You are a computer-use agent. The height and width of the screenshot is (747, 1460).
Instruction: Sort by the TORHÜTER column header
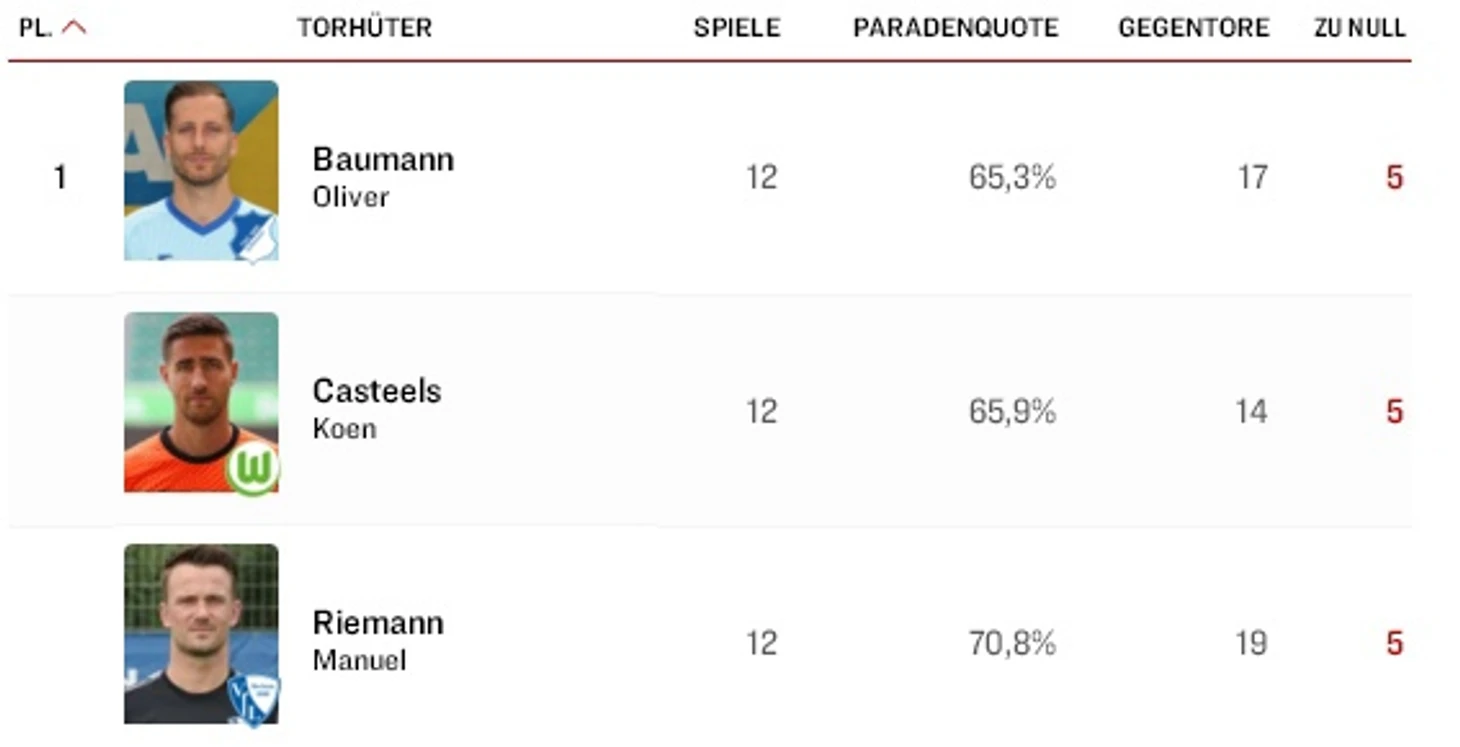coord(364,28)
